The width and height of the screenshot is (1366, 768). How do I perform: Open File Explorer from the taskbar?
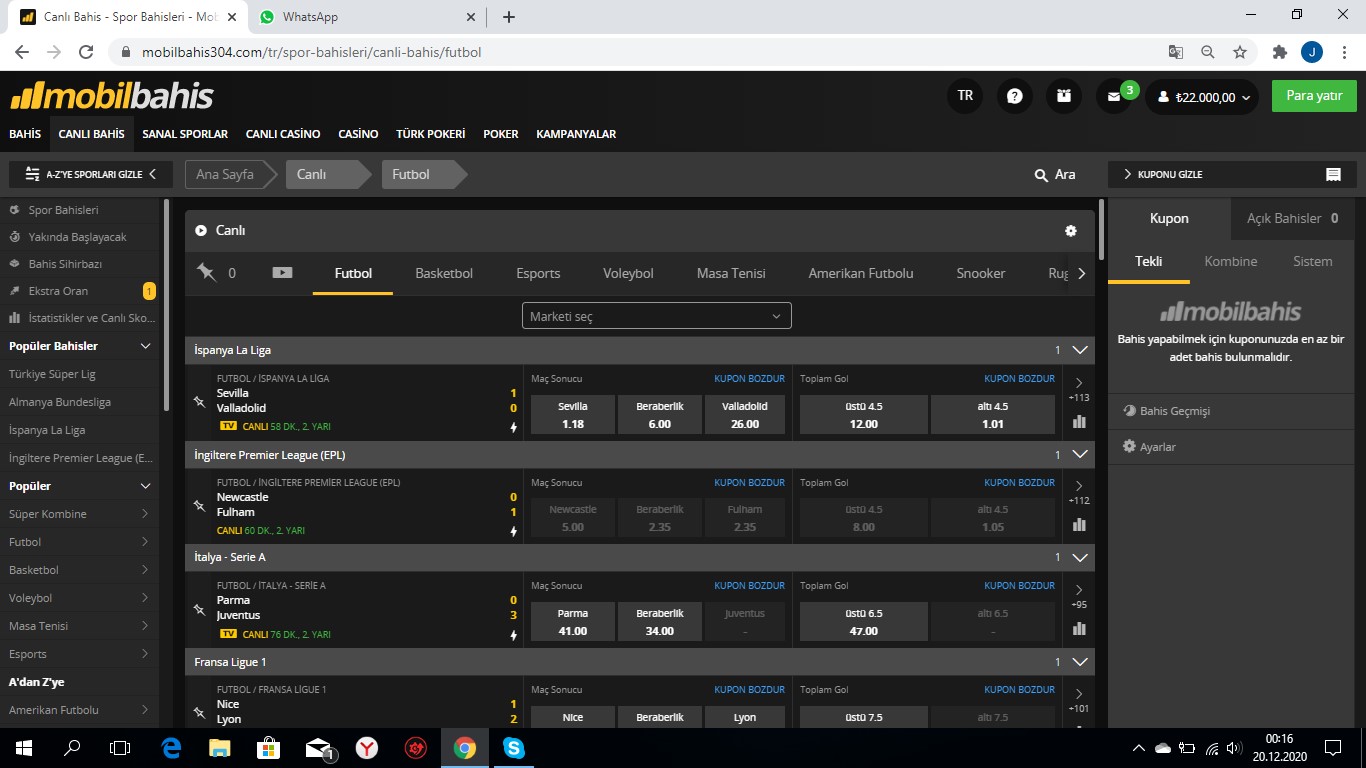(x=220, y=747)
